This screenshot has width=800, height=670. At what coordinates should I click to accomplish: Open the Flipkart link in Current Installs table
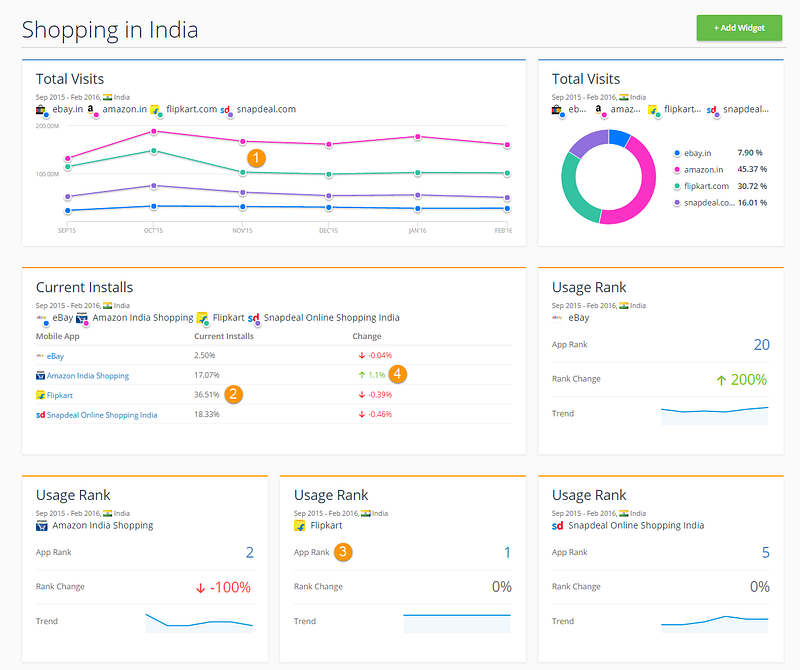tap(60, 395)
